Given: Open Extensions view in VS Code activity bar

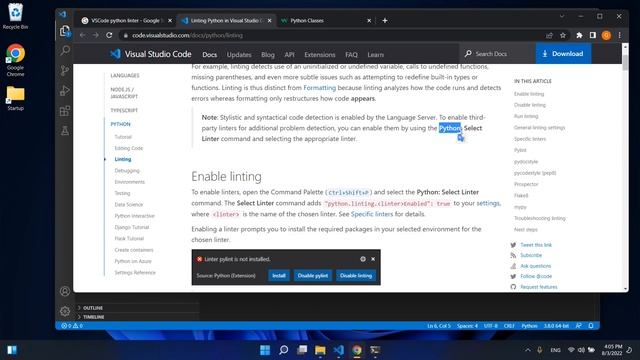Looking at the screenshot, I should point(64,111).
